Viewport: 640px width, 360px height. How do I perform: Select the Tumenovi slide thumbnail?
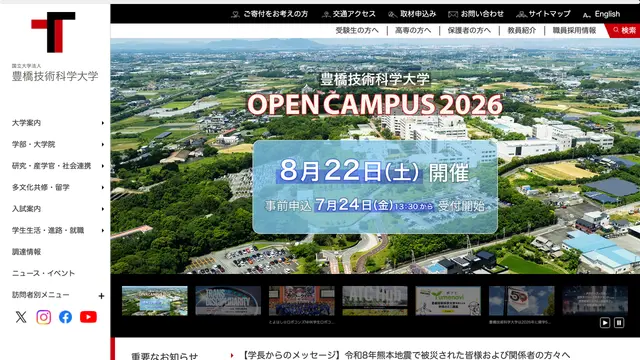(x=448, y=301)
